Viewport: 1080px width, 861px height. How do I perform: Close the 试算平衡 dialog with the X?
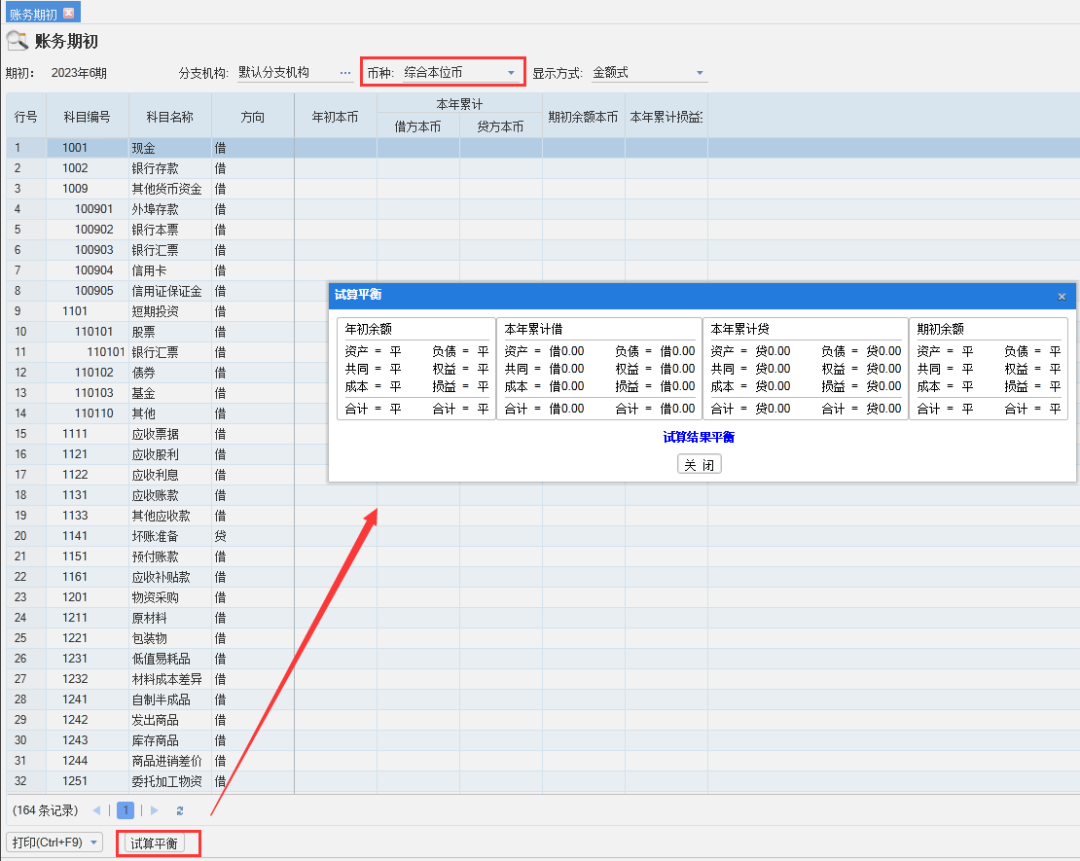(1061, 296)
